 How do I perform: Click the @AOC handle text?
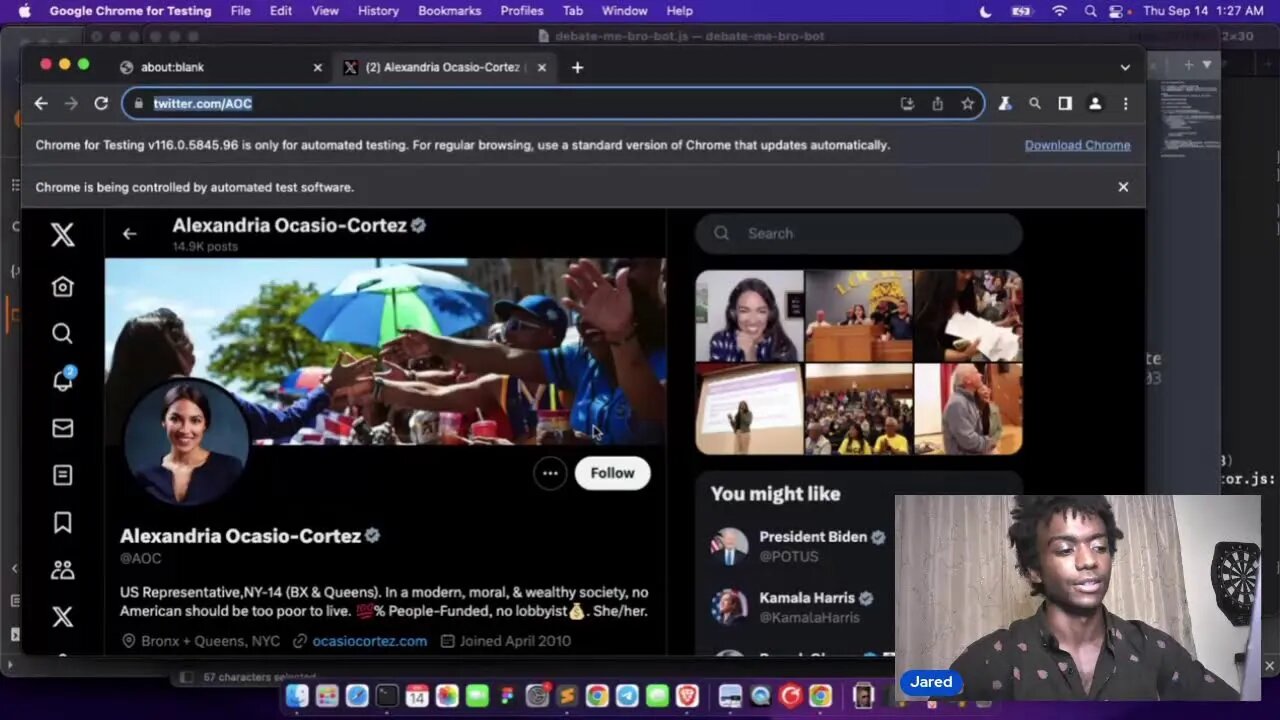141,558
